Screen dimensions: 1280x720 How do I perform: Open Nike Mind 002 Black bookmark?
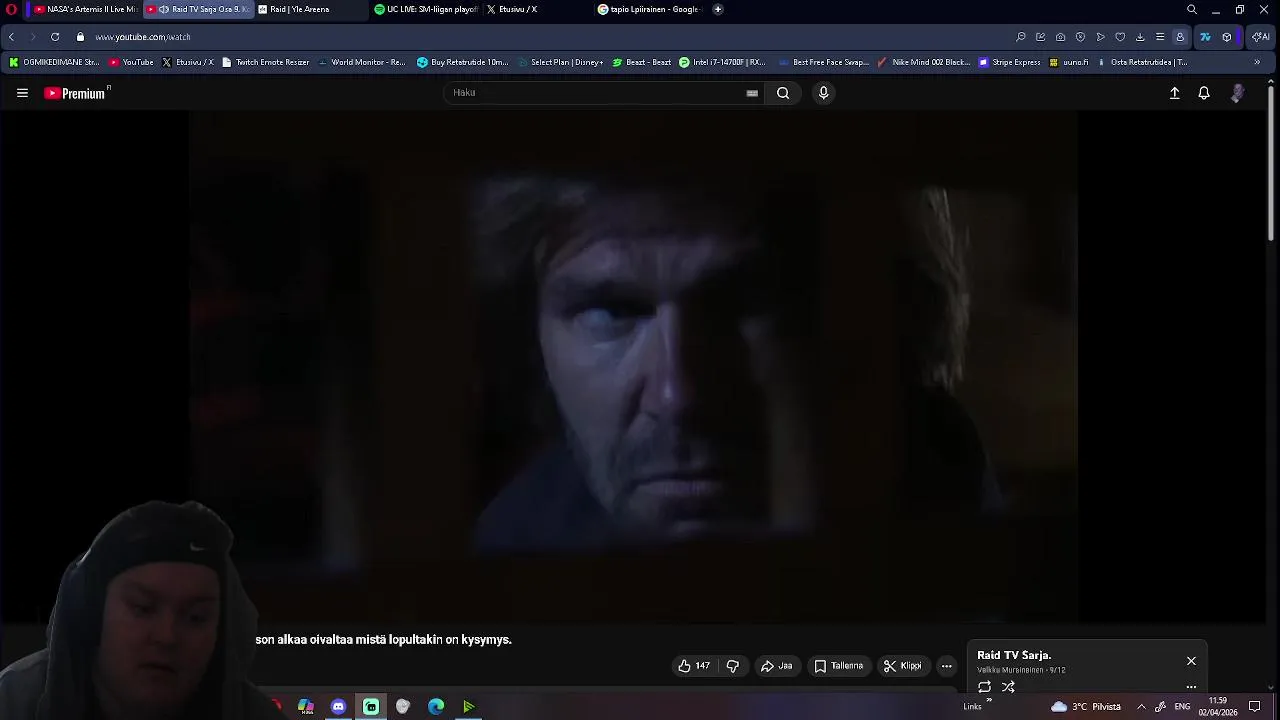[x=923, y=62]
